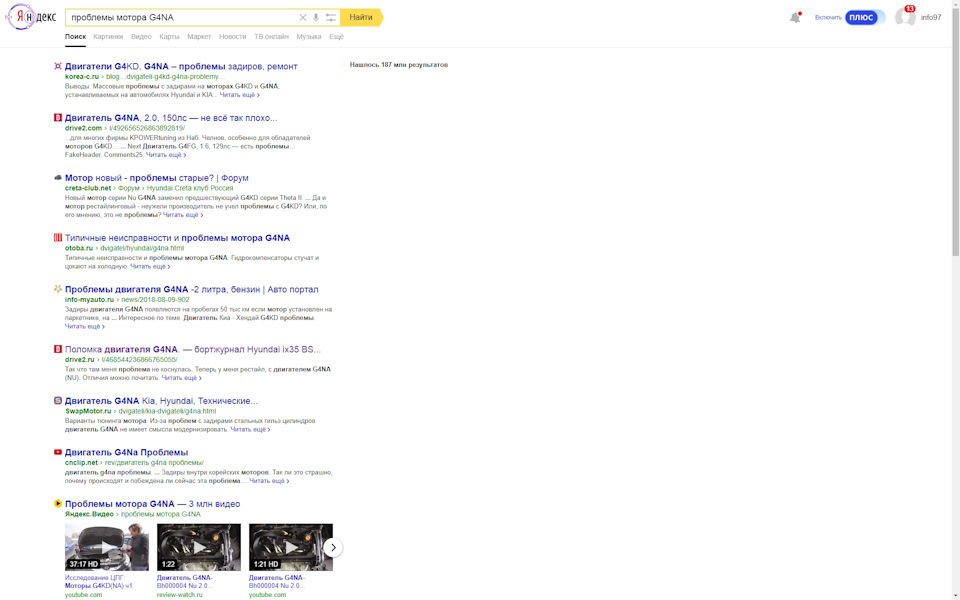Go to the Новости tab

(233, 37)
